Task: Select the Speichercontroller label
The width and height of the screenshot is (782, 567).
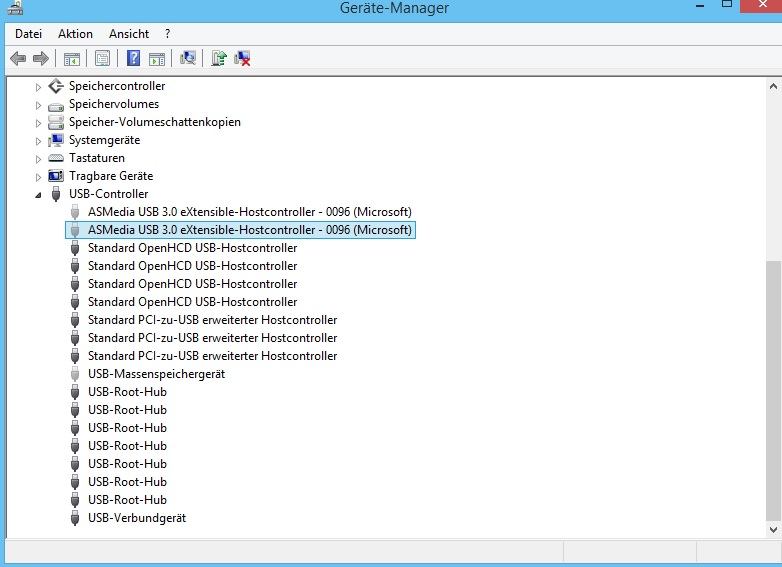Action: coord(117,86)
